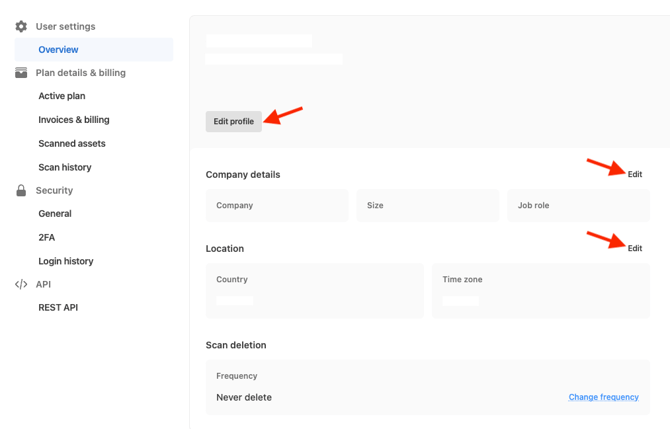View Scan history
The width and height of the screenshot is (670, 429).
[65, 167]
